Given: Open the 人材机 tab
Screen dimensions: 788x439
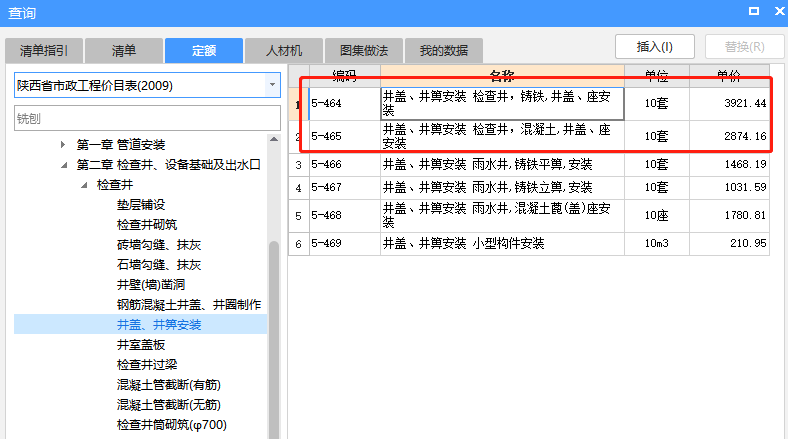Looking at the screenshot, I should tap(283, 51).
